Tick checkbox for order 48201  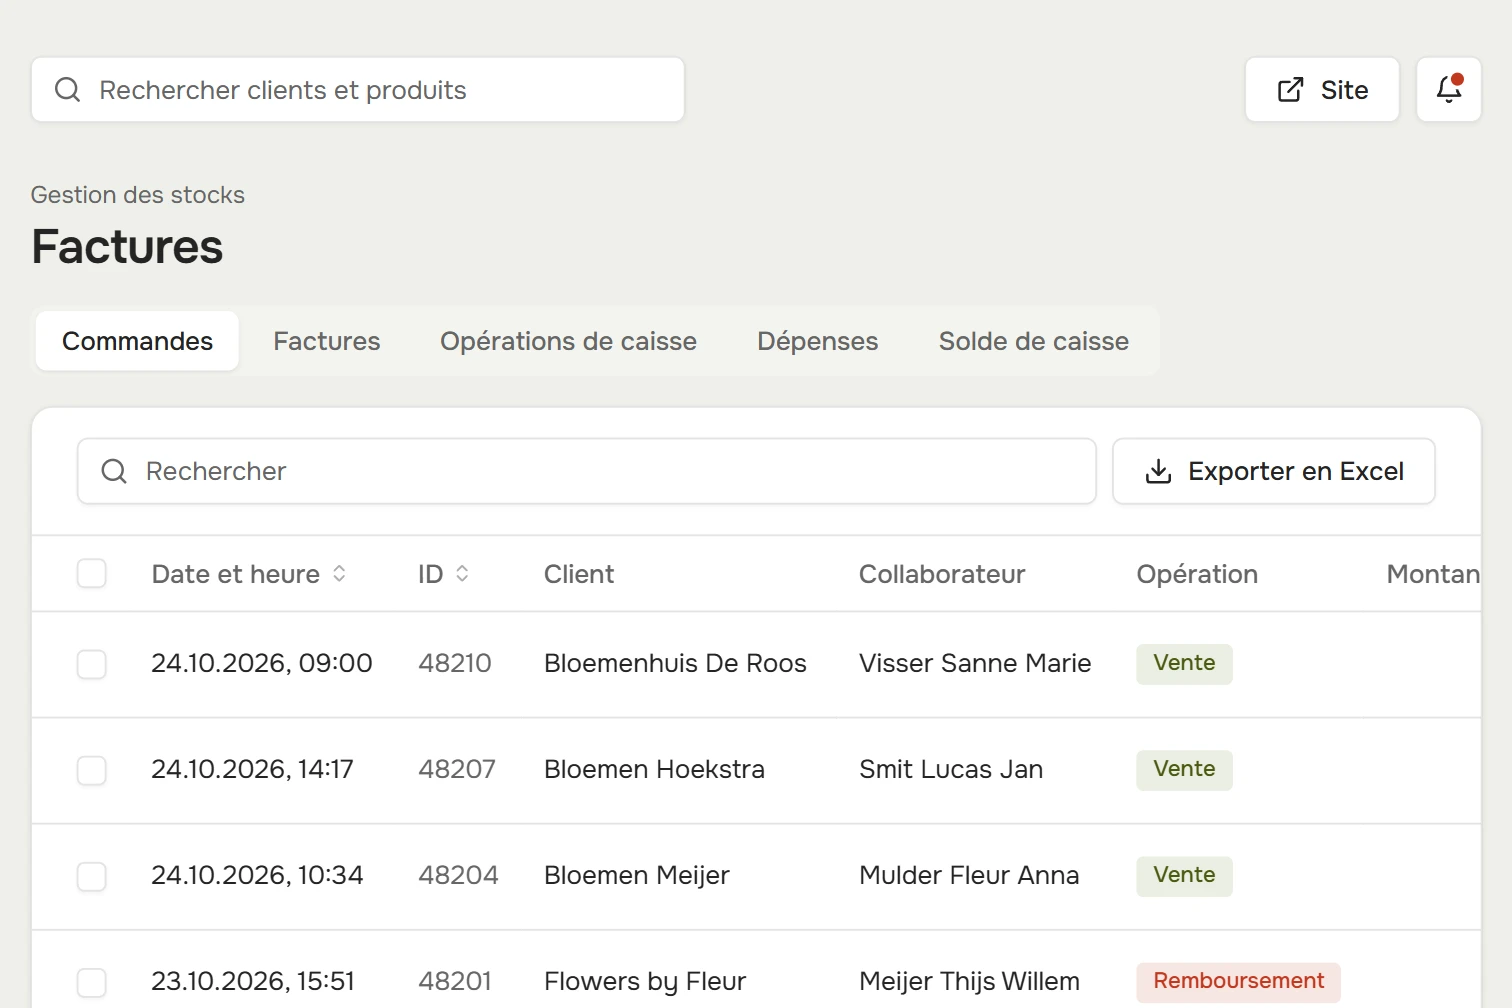(x=92, y=982)
